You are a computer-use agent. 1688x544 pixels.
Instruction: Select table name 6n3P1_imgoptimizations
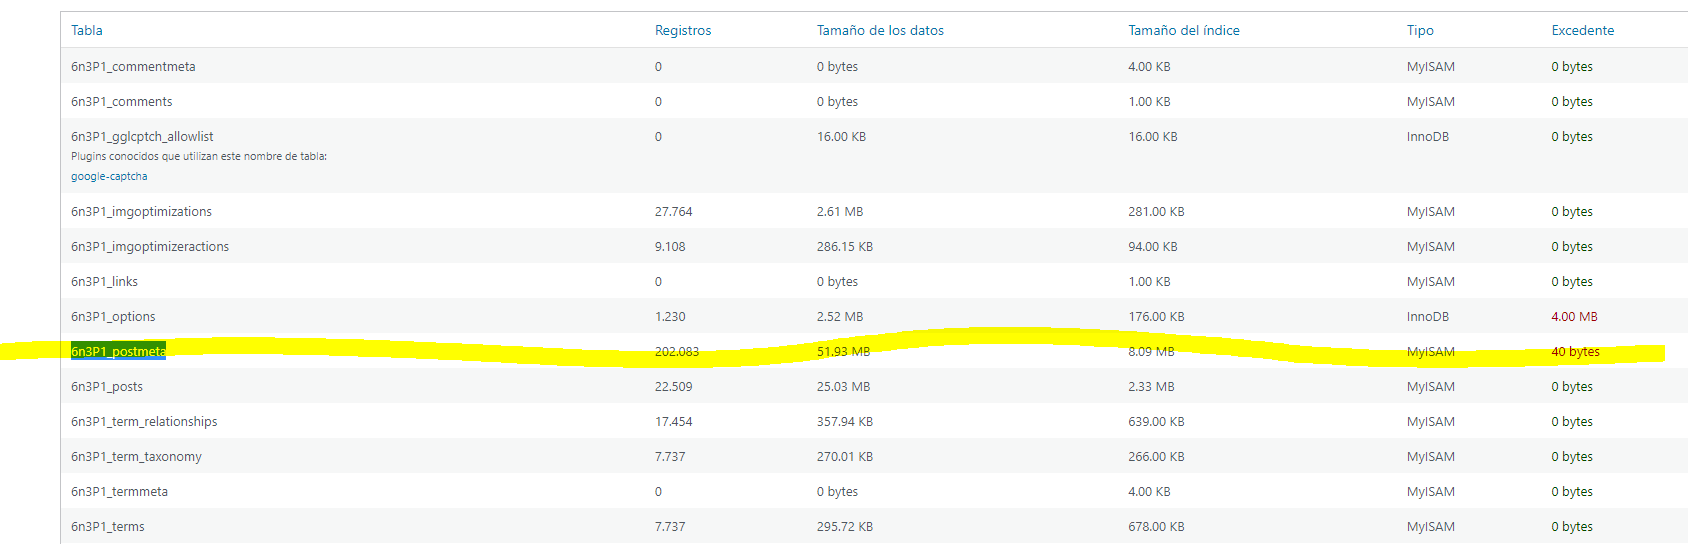[141, 212]
